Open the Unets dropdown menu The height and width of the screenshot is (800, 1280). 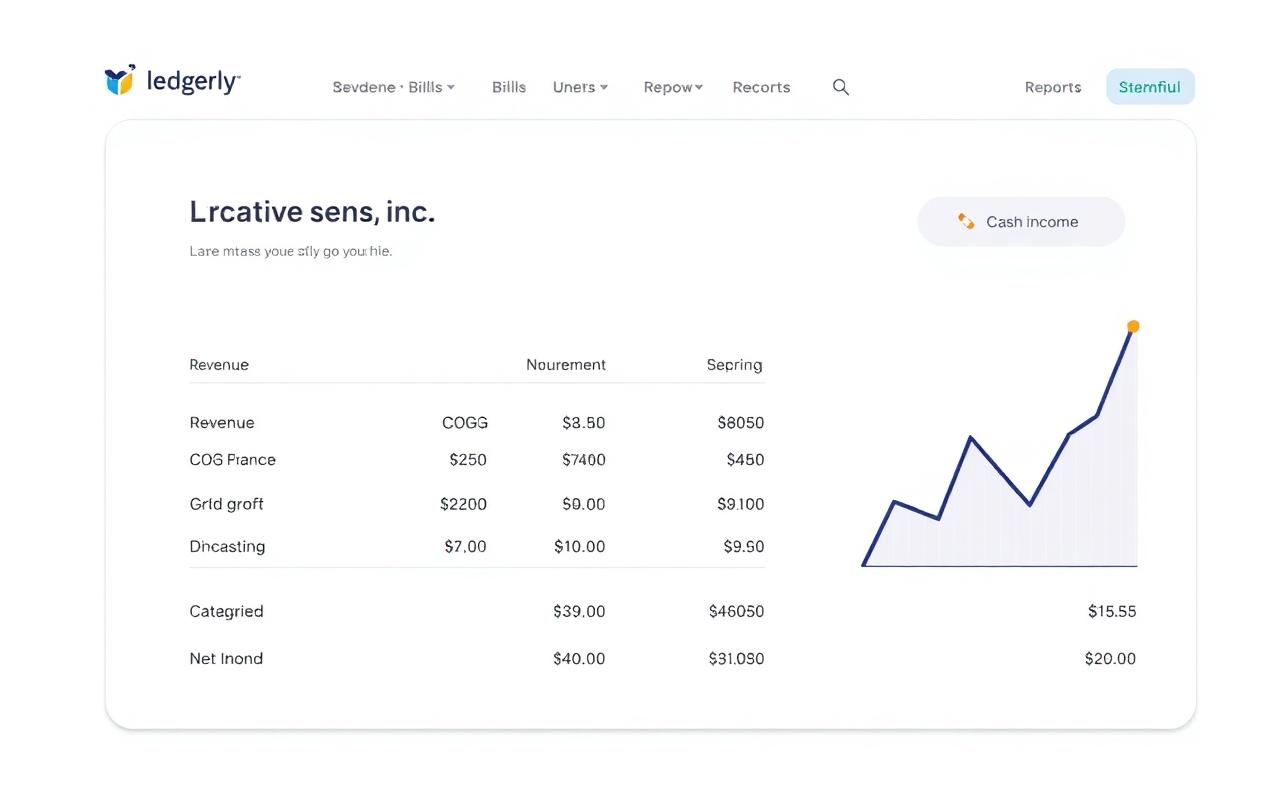click(580, 87)
